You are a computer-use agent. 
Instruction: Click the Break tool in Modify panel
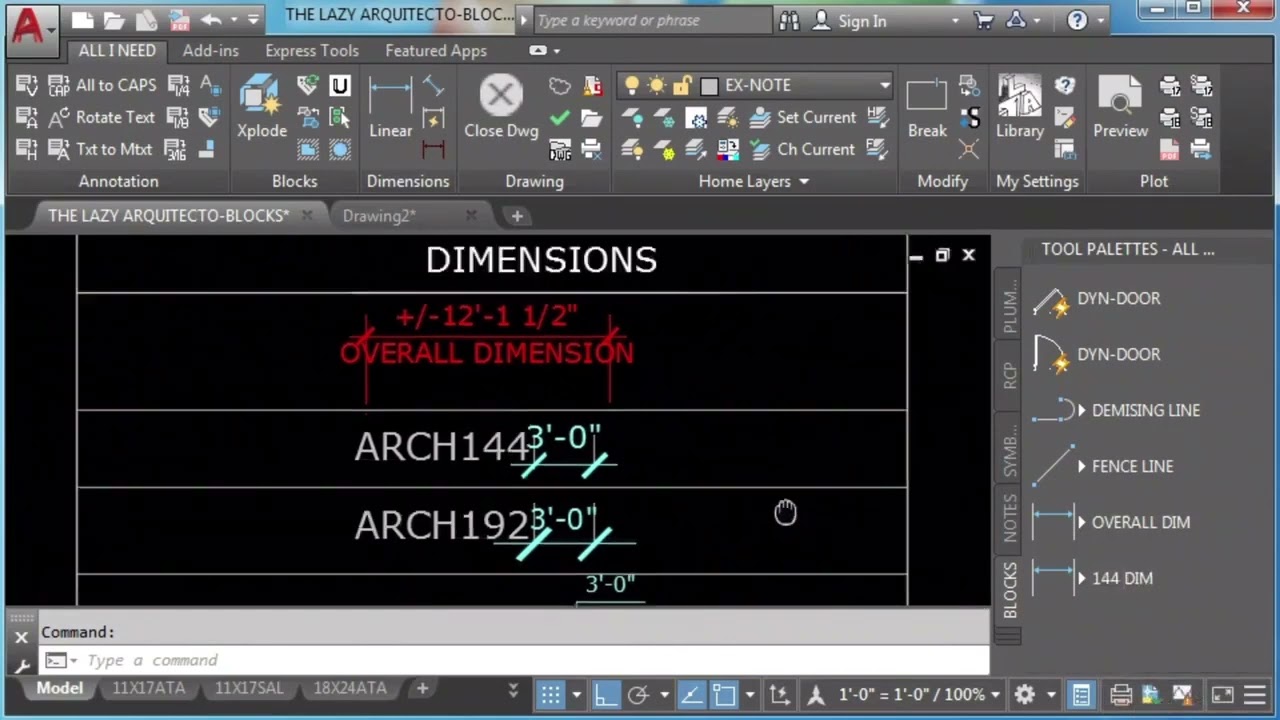(927, 108)
